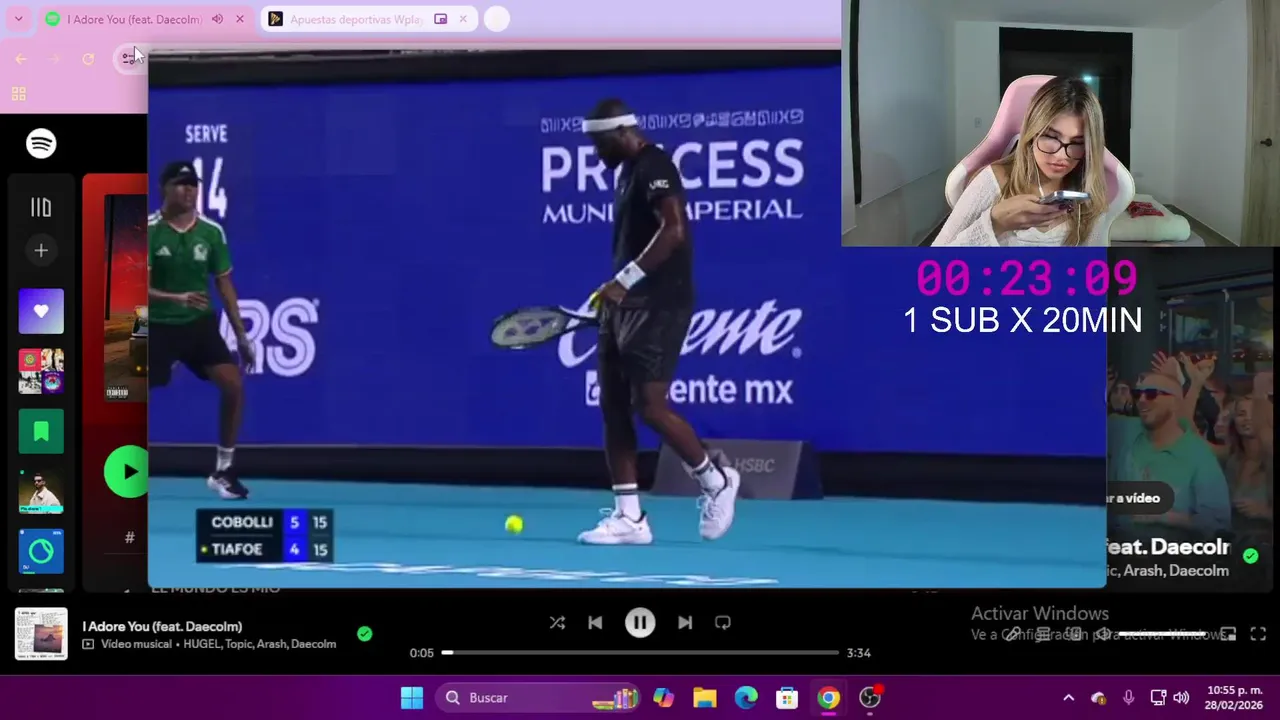Skip to the next track
1280x720 pixels.
(x=685, y=622)
